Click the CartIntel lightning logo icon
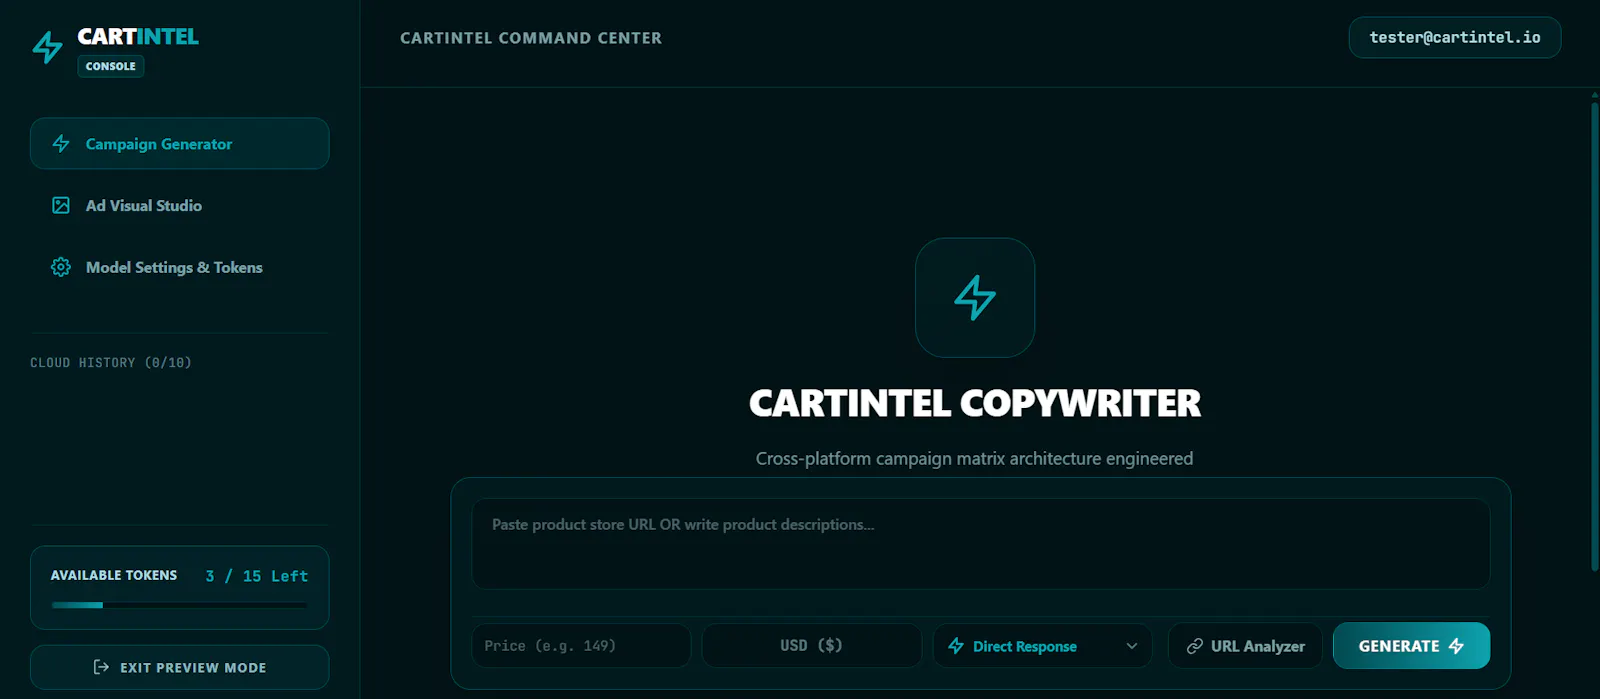This screenshot has height=699, width=1600. (47, 47)
